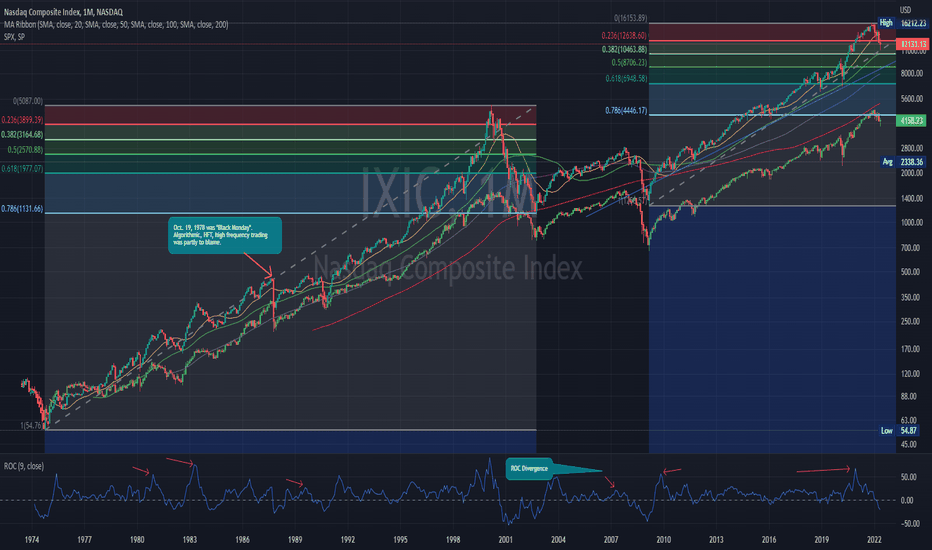932x550 pixels.
Task: Click the ROC (9, close) indicator label
Action: pos(24,466)
